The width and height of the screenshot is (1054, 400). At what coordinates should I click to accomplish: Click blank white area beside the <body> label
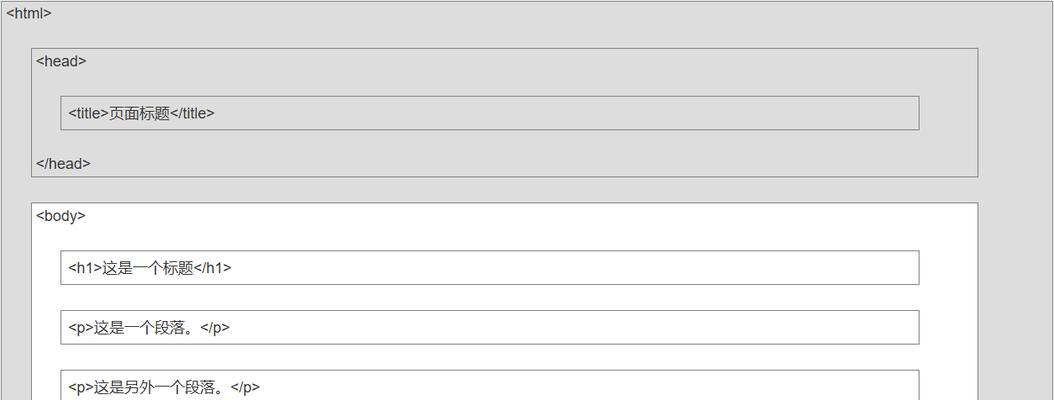[531, 216]
